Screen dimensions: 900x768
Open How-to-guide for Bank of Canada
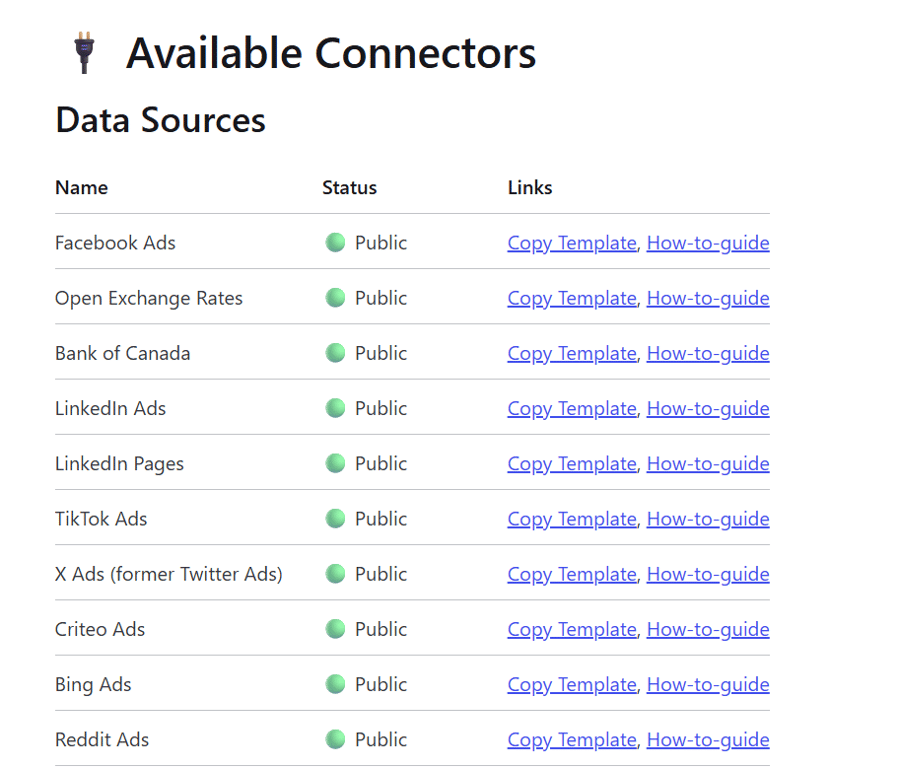pyautogui.click(x=708, y=354)
